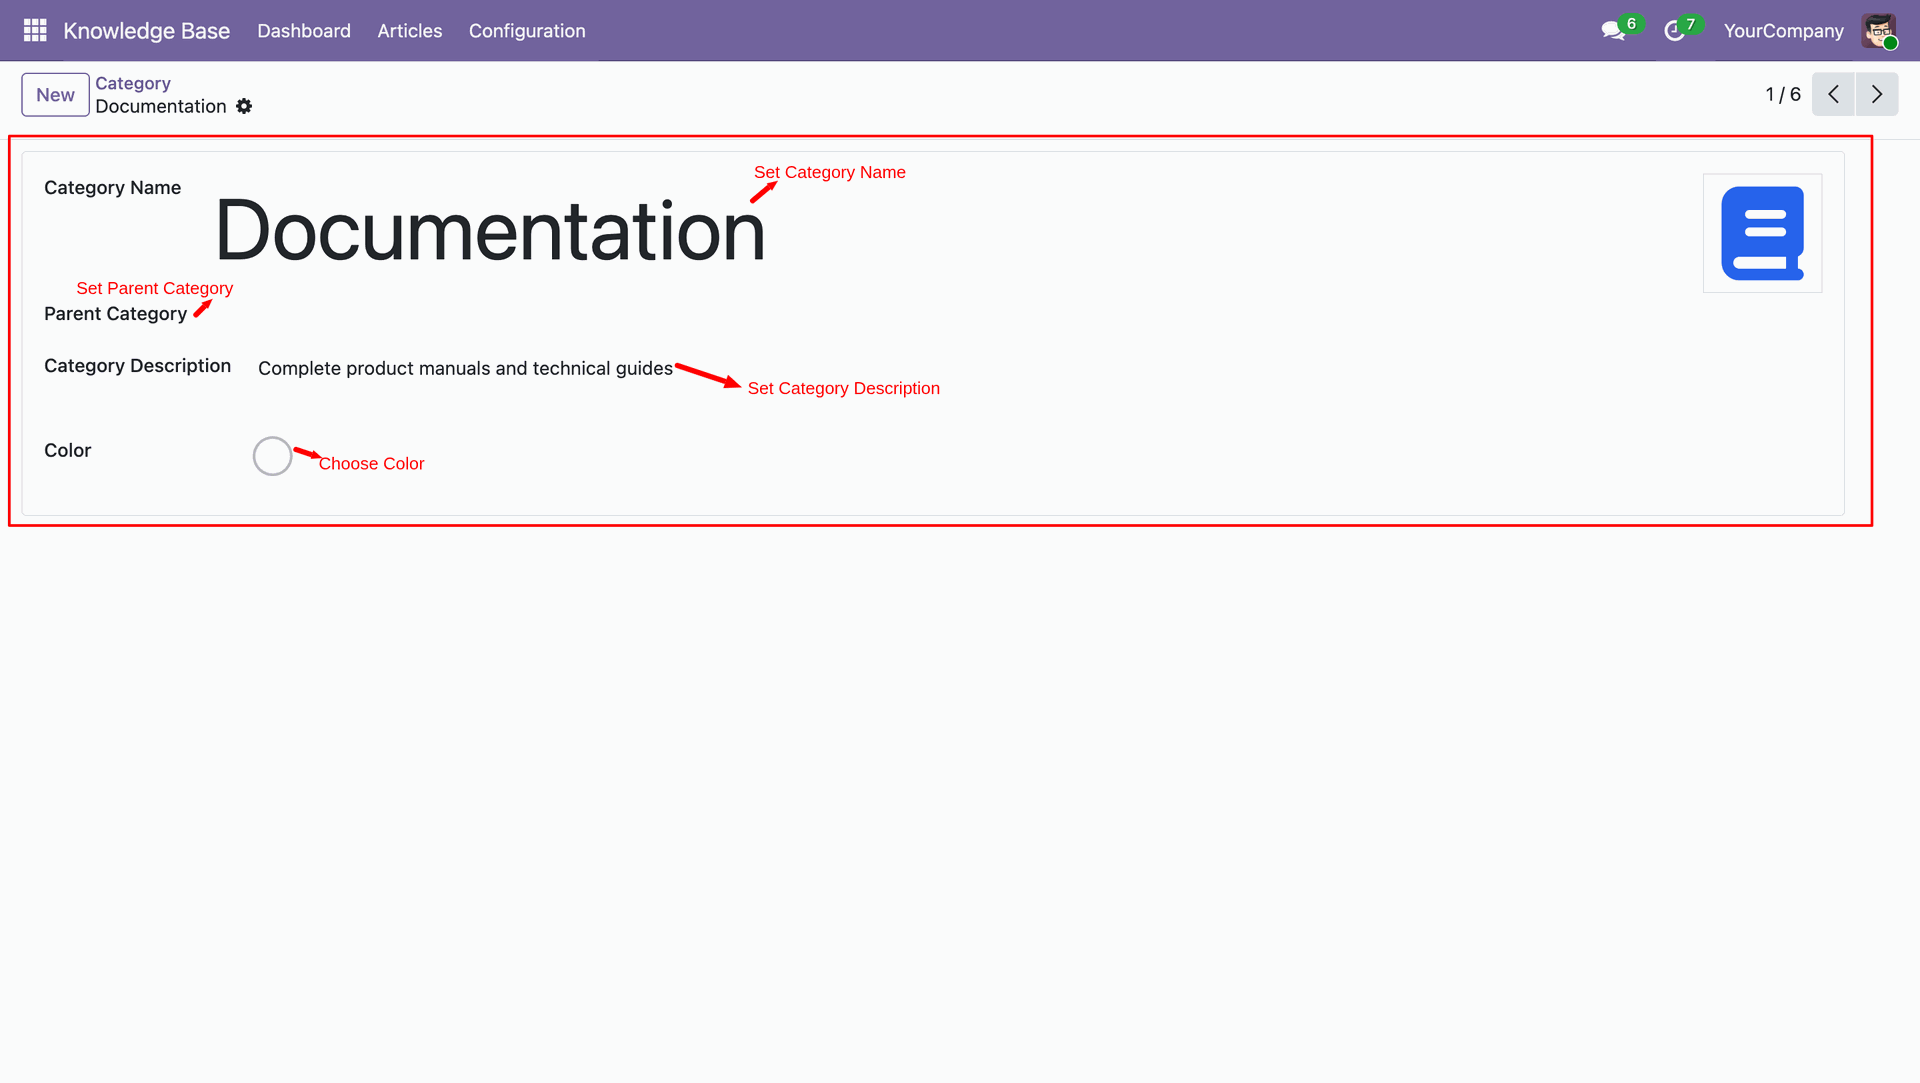Screen dimensions: 1920x1083
Task: Click the Documentation category name field
Action: (x=490, y=232)
